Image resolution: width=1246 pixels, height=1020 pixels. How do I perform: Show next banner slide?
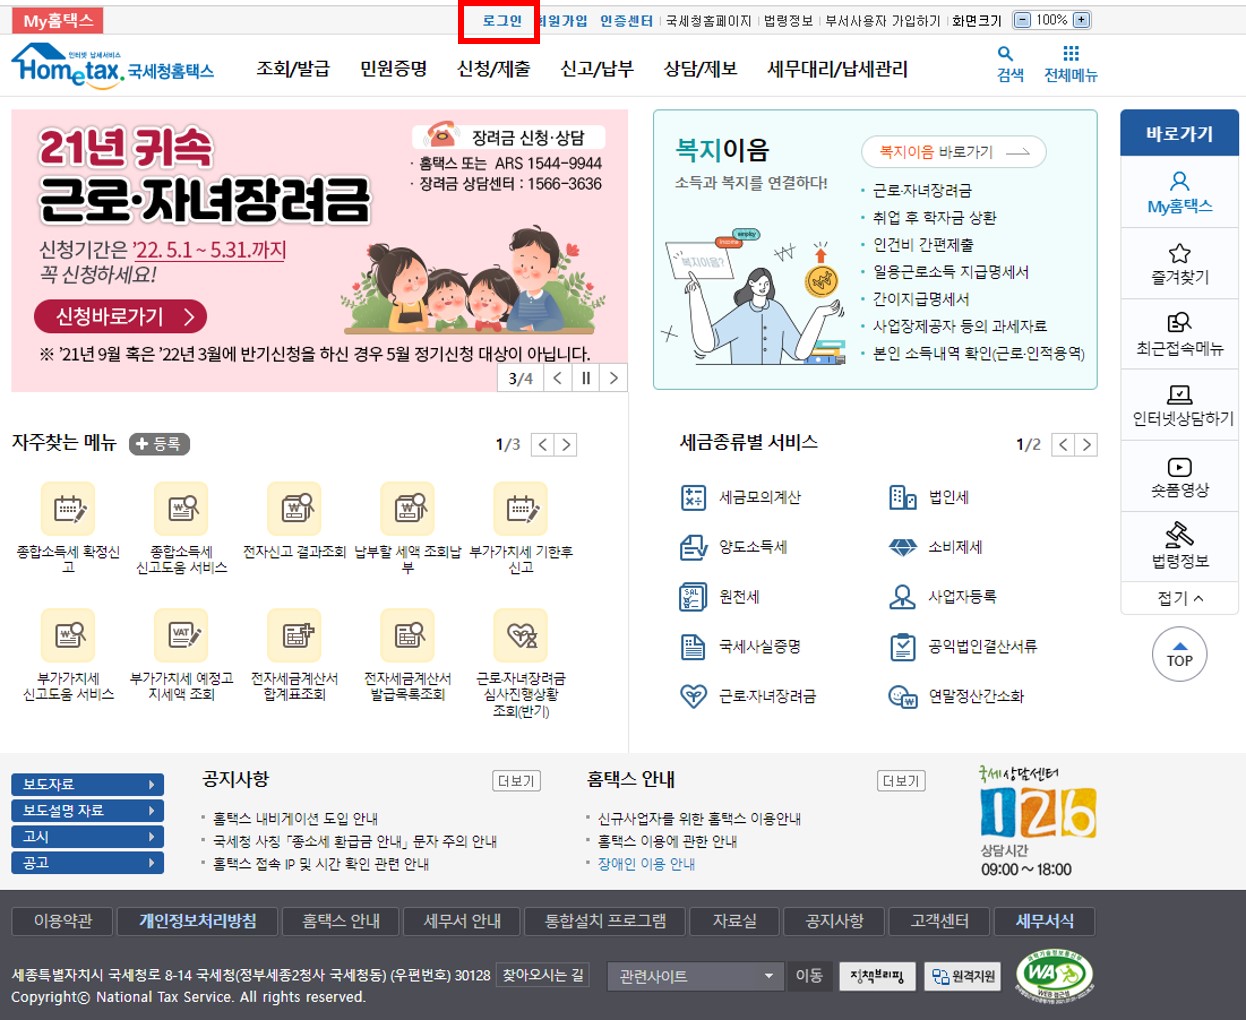614,378
